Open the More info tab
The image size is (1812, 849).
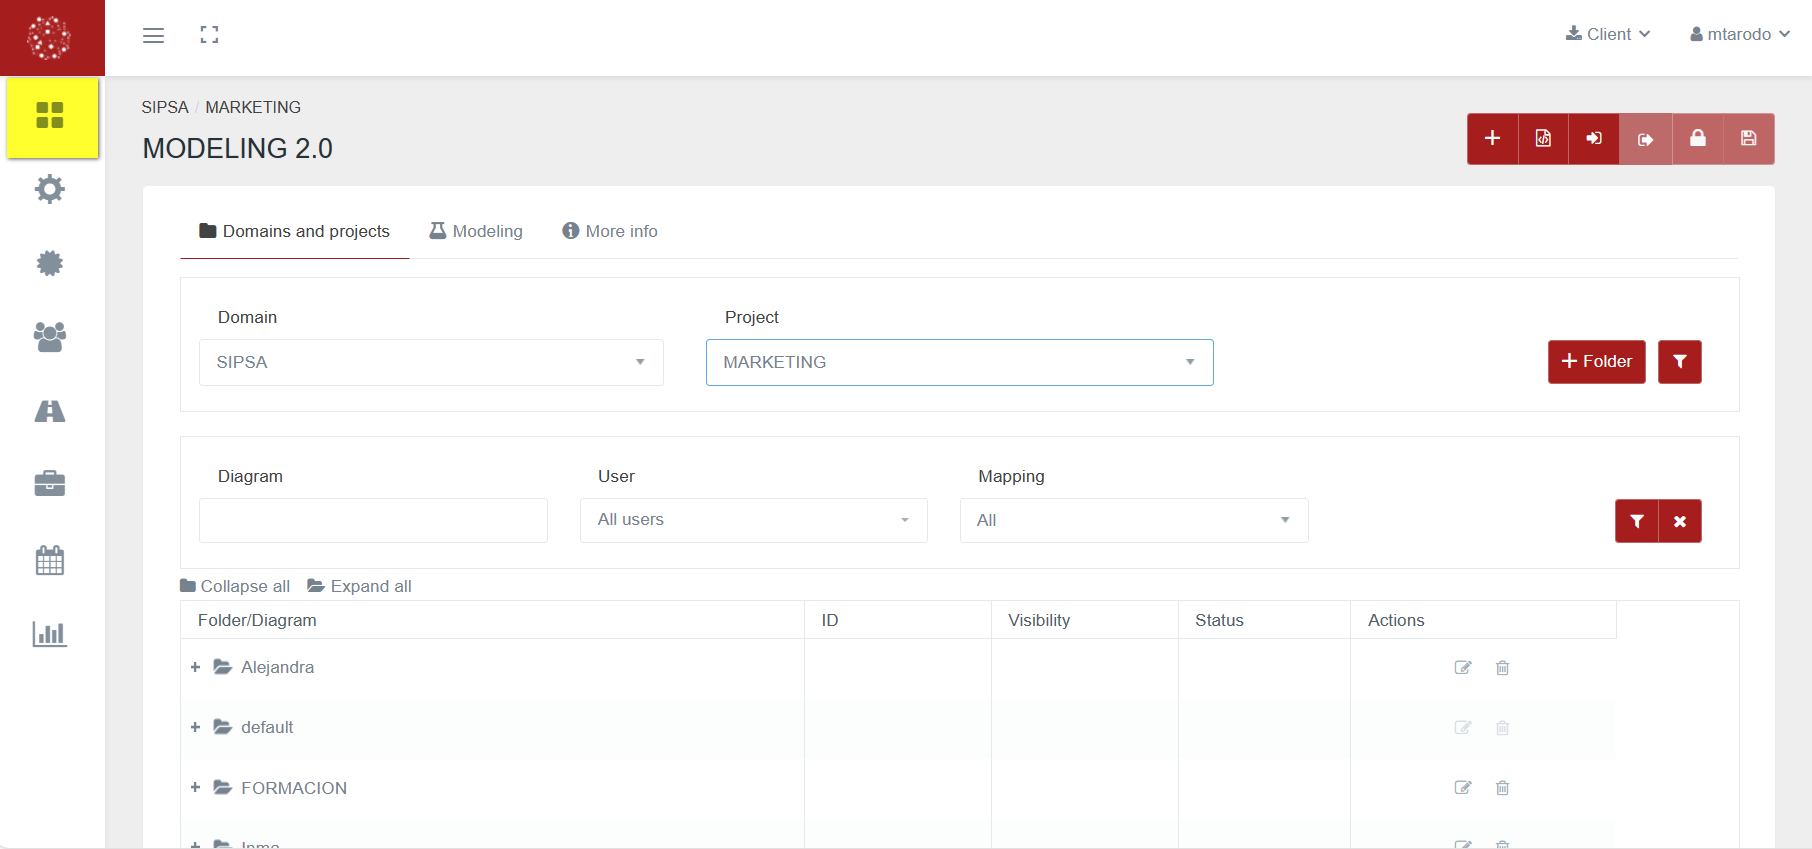point(610,231)
